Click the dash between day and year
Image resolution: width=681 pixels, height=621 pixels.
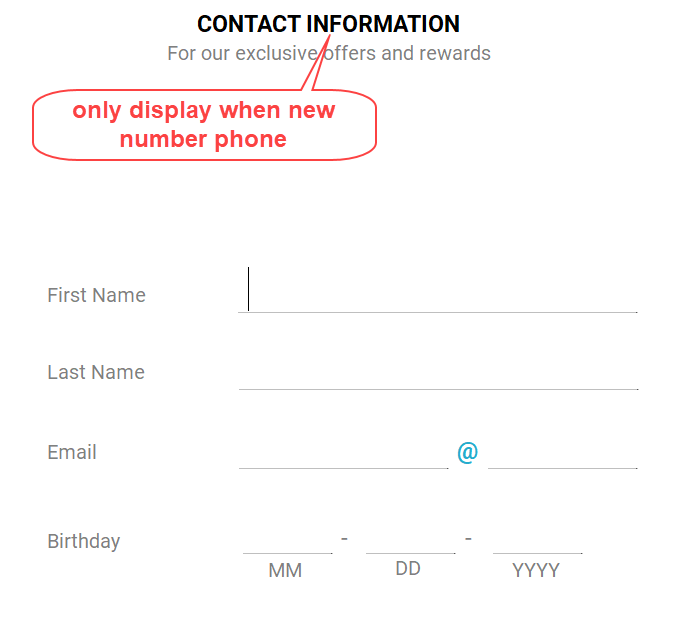pos(468,539)
